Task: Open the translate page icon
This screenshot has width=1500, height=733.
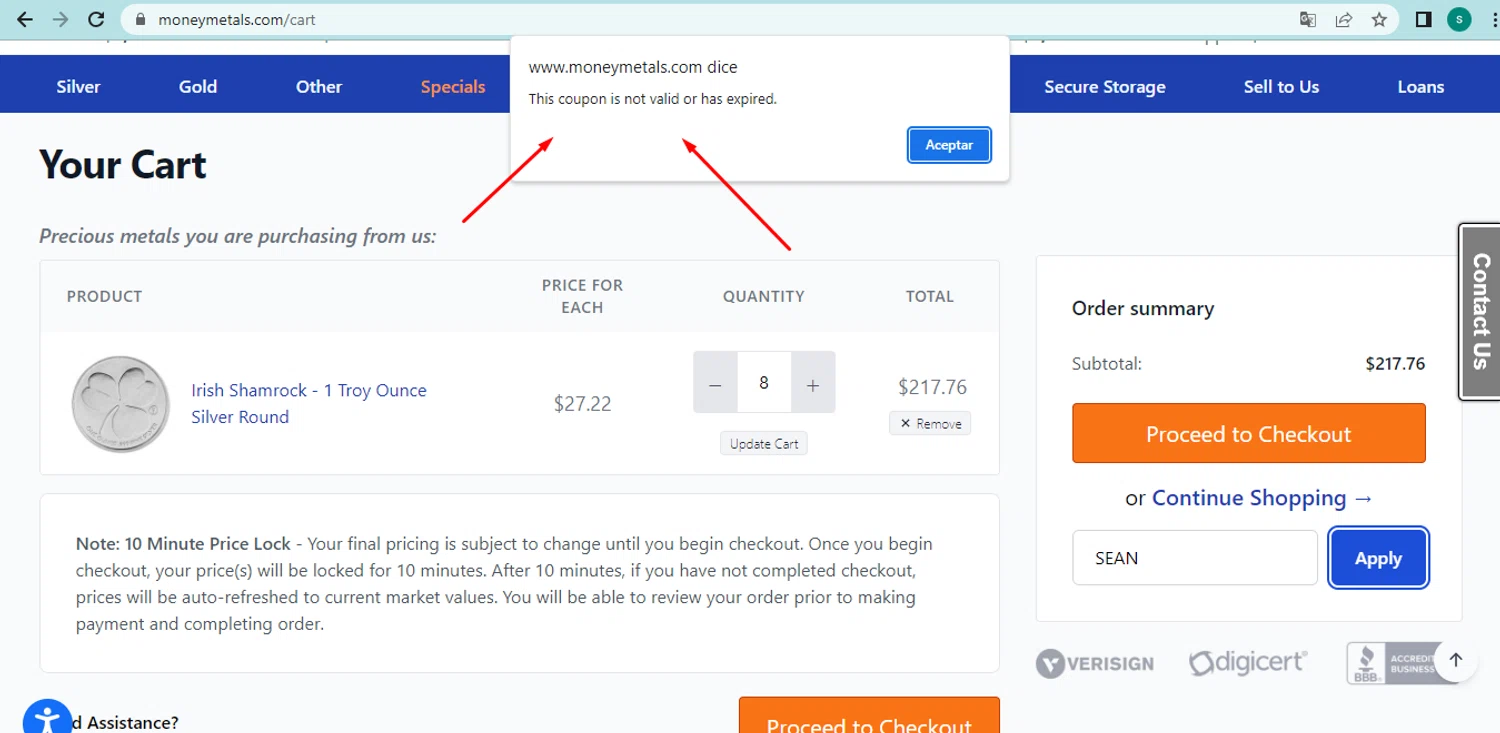Action: tap(1307, 19)
